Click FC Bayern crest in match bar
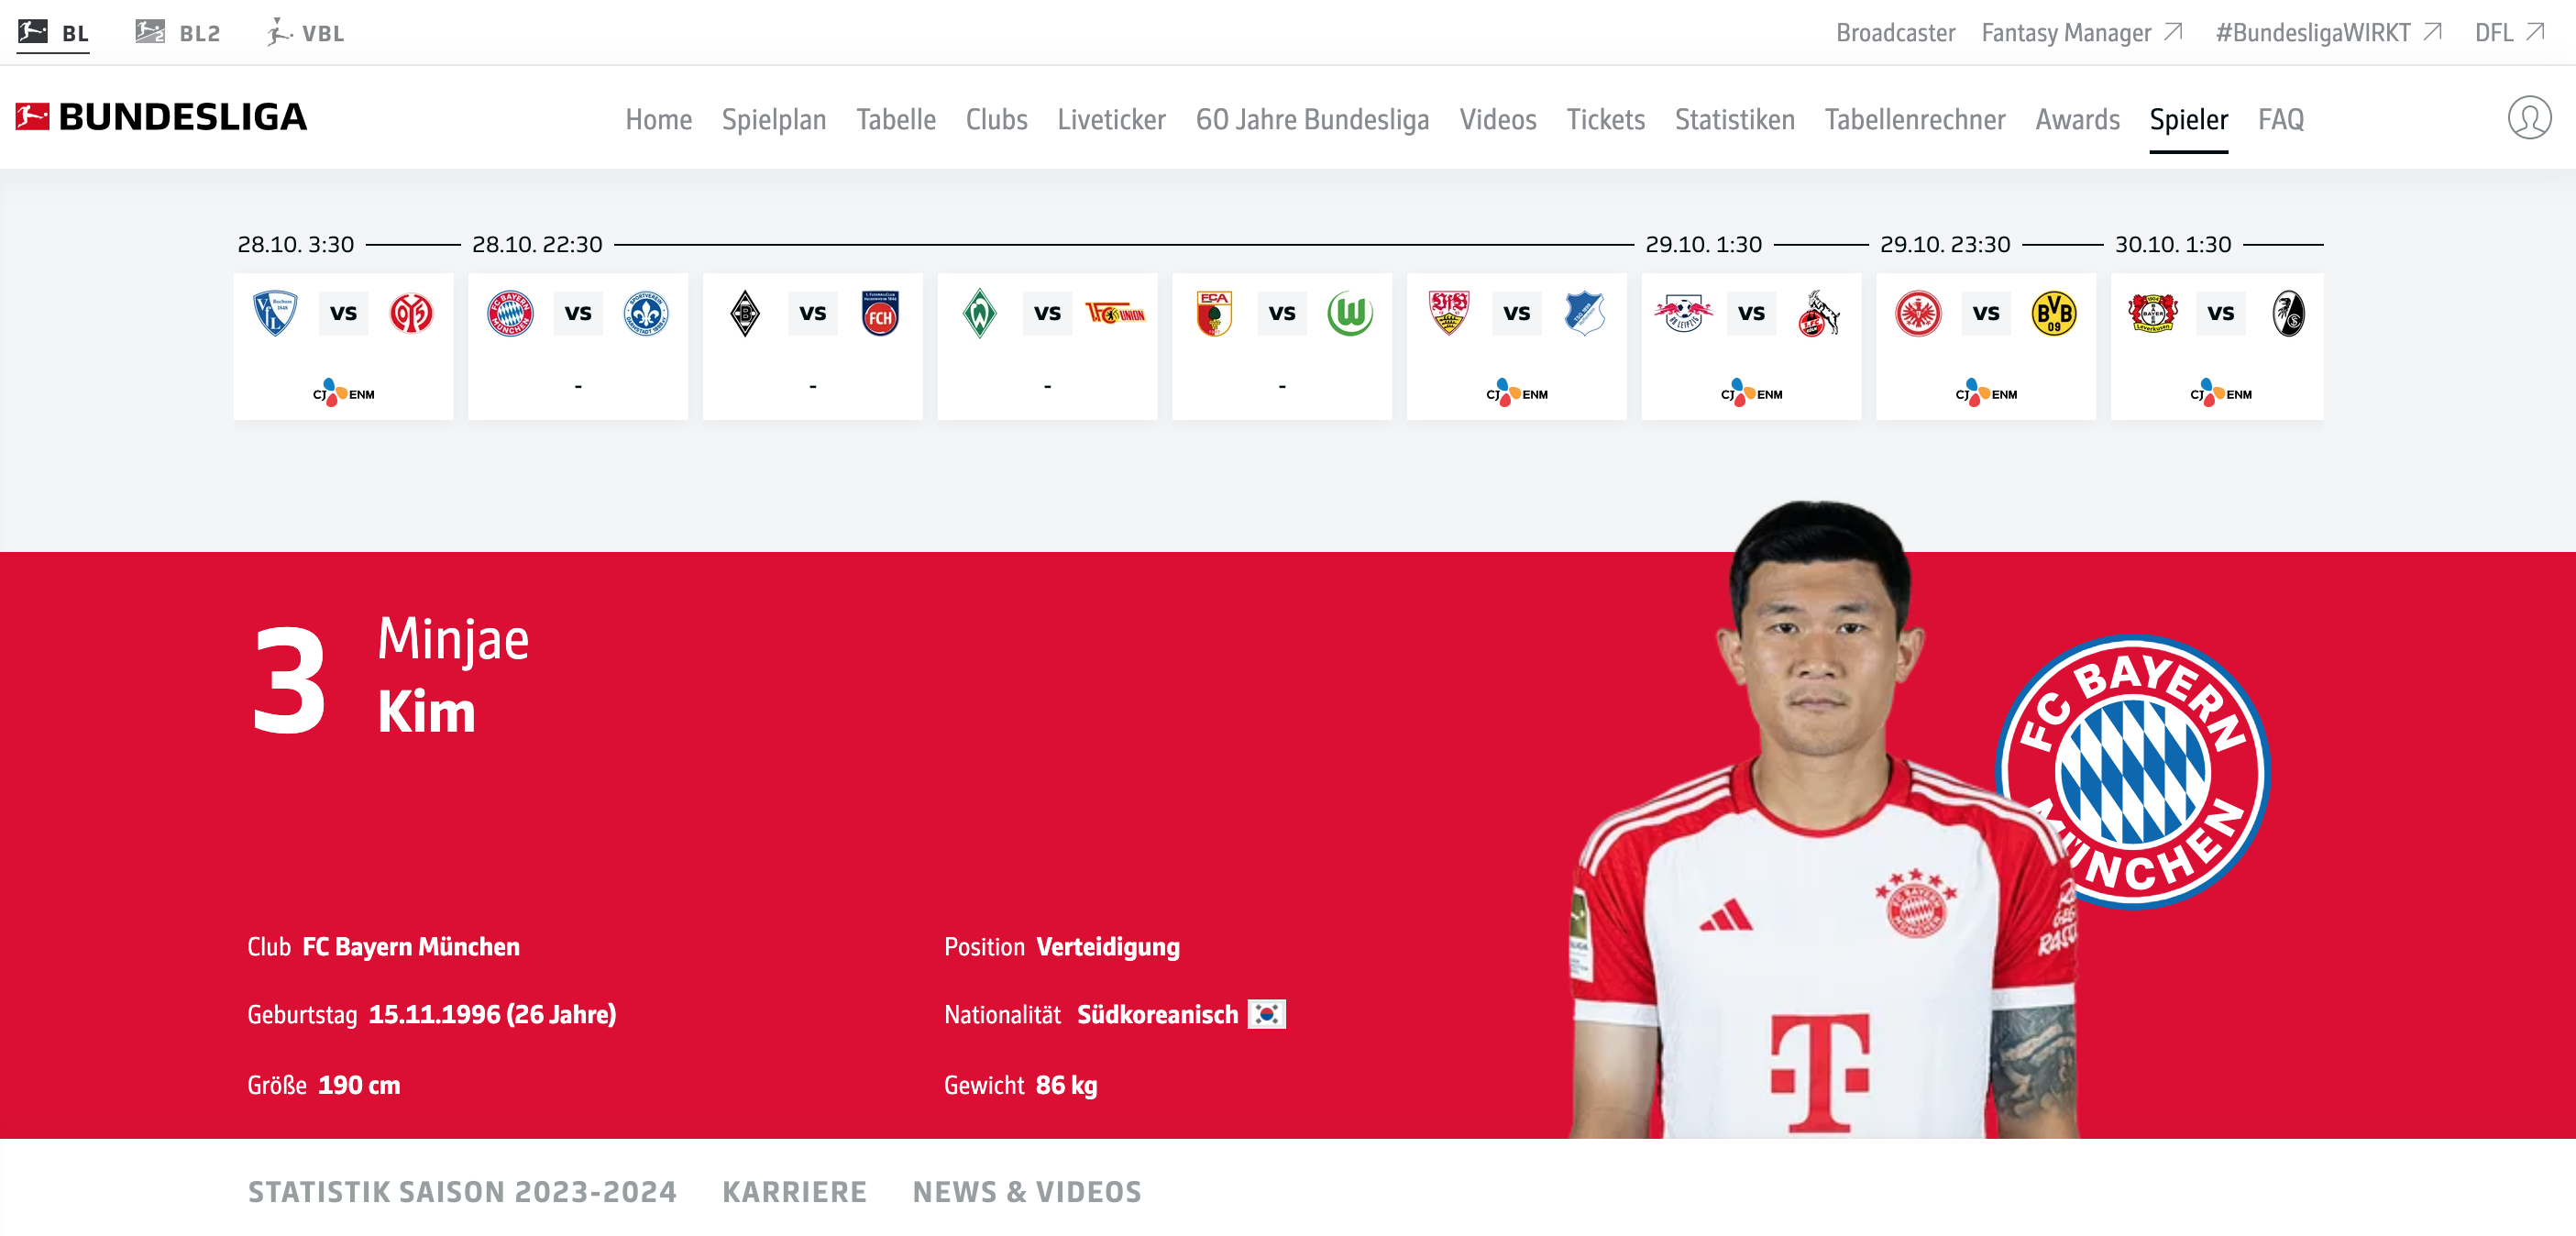This screenshot has height=1236, width=2576. click(x=510, y=313)
